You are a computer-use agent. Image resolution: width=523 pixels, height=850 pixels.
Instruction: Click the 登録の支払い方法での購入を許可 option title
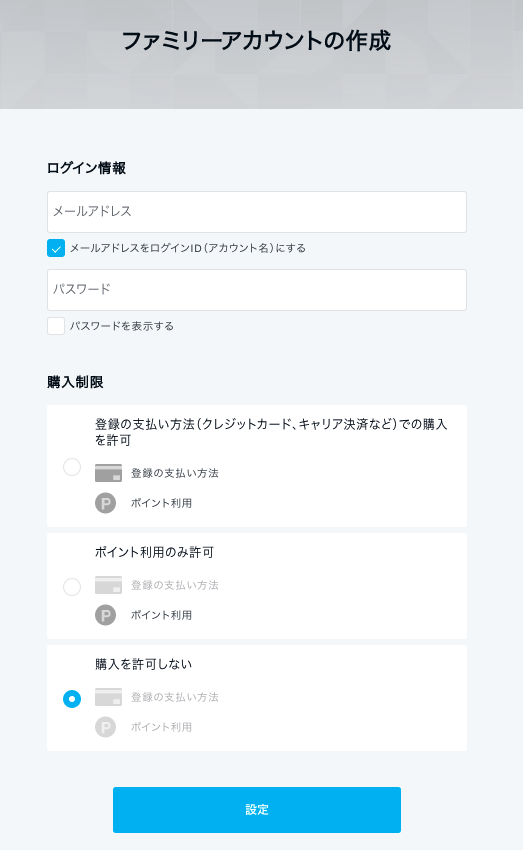(271, 432)
